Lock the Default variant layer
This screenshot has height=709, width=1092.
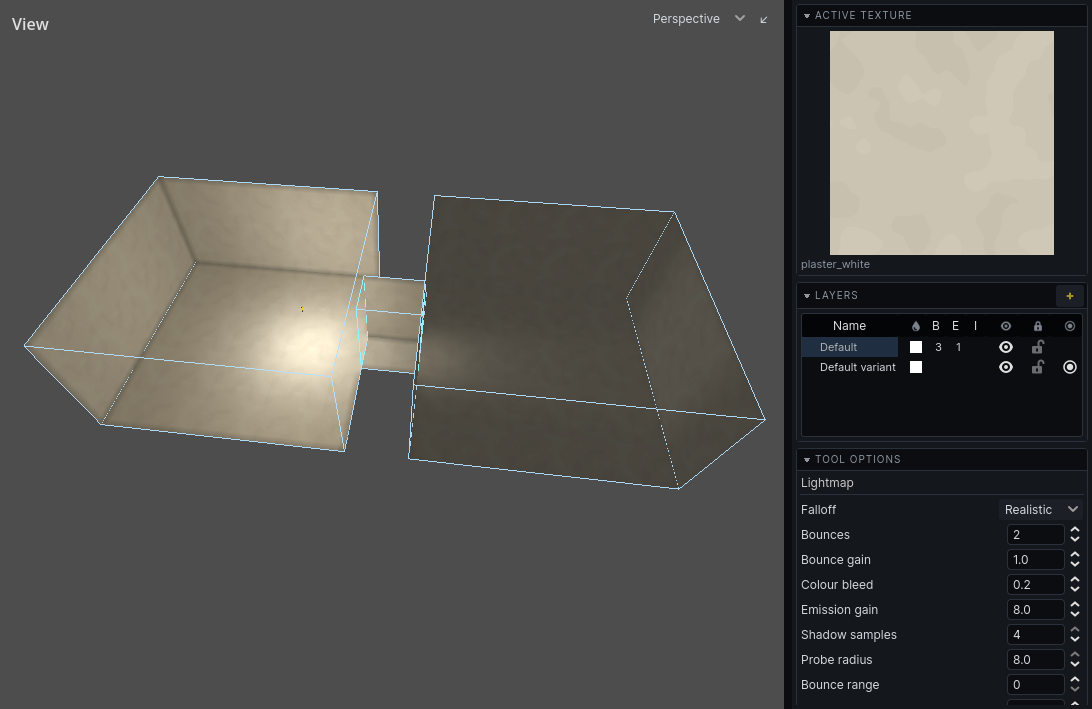pos(1038,367)
